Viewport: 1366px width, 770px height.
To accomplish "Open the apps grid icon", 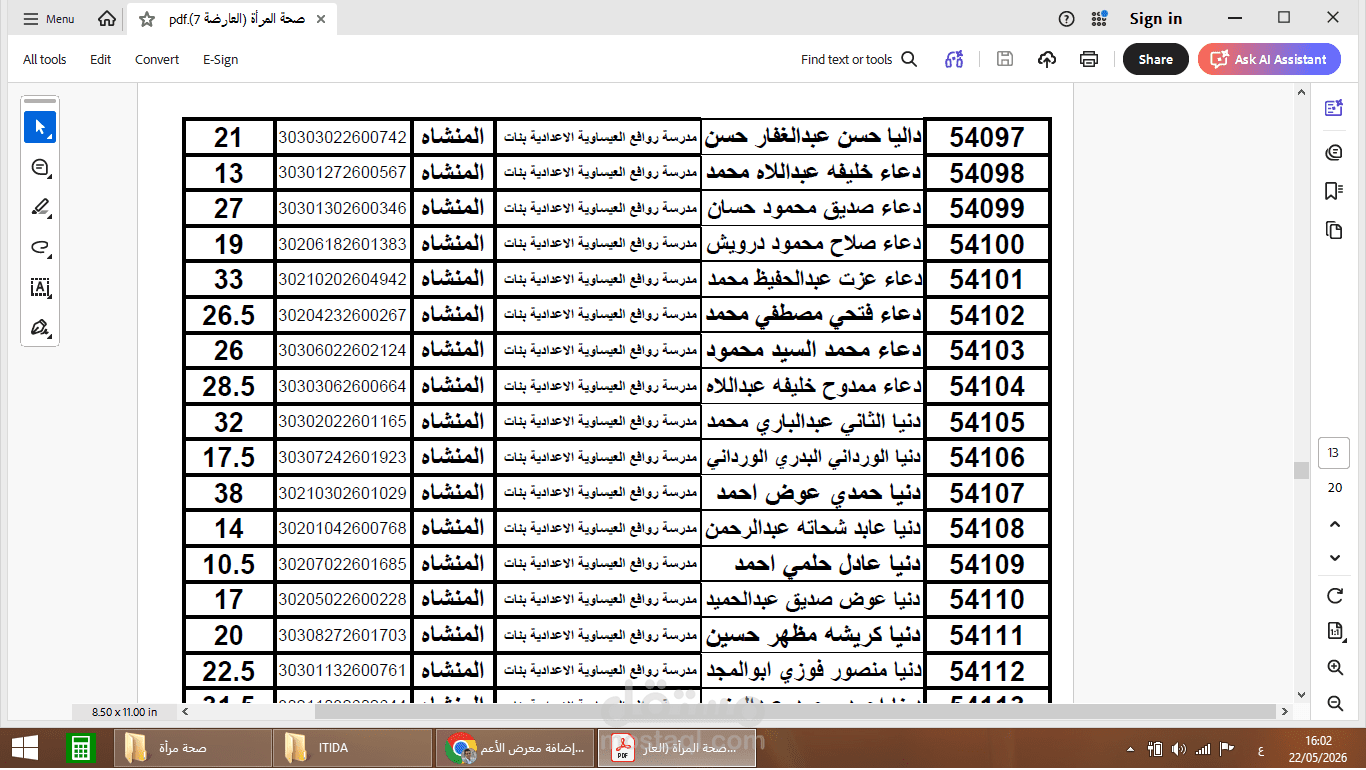I will 1100,19.
